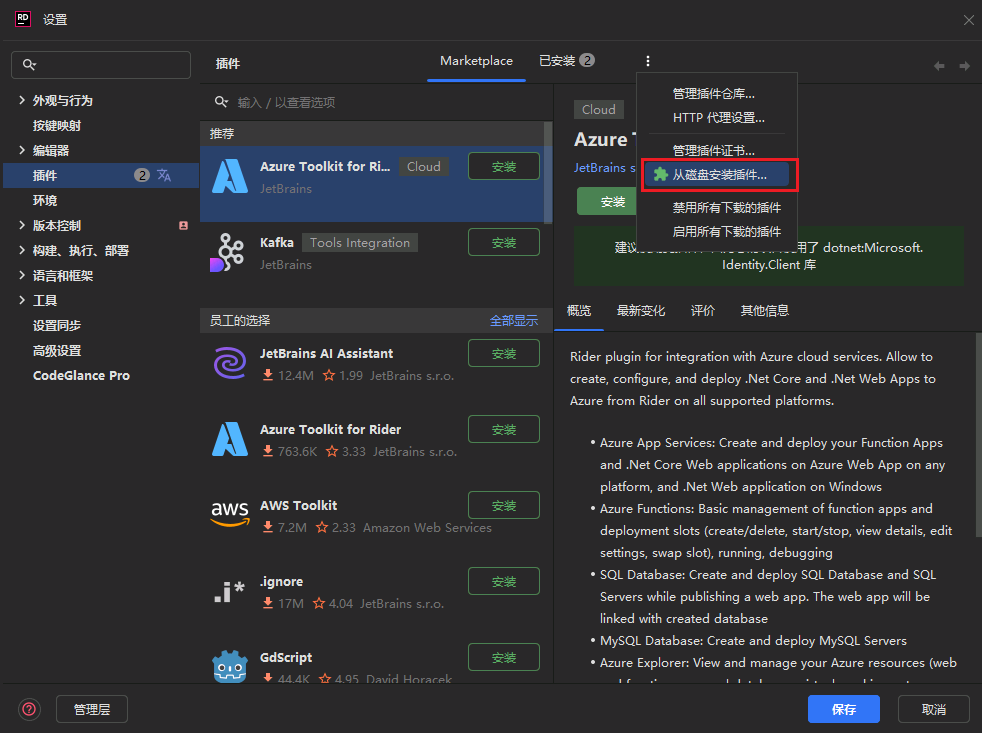This screenshot has width=982, height=733.
Task: Switch to the 已安装 tab
Action: tap(566, 61)
